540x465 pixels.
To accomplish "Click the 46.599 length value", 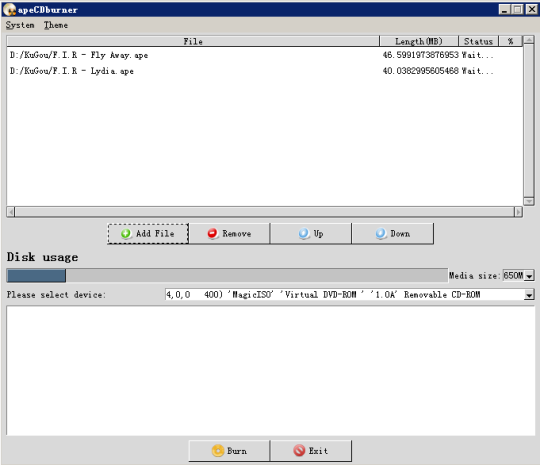I will coord(420,55).
